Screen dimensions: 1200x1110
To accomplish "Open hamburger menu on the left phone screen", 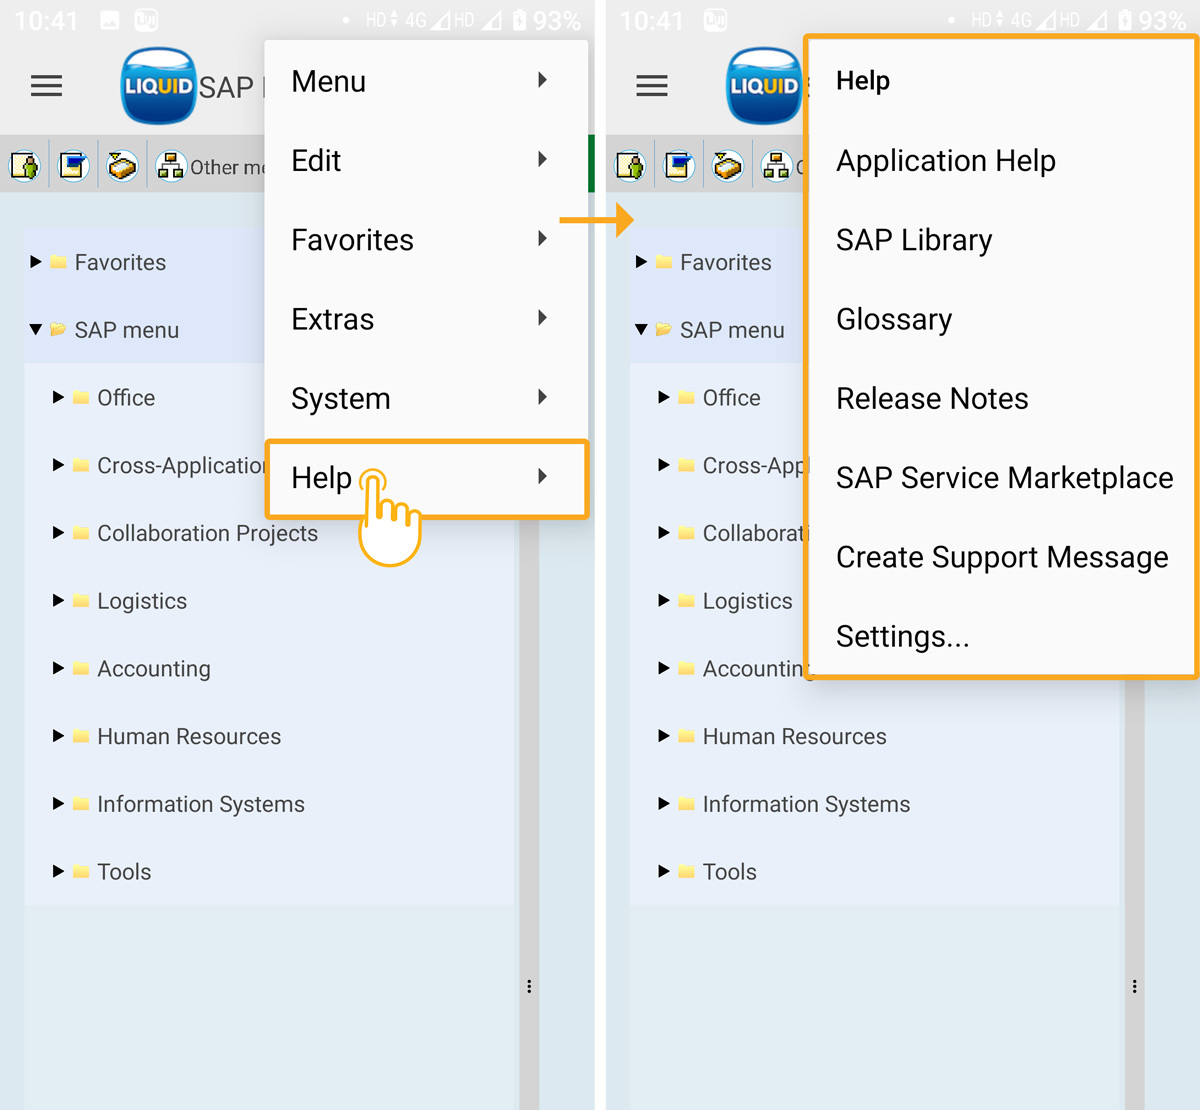I will tap(47, 86).
